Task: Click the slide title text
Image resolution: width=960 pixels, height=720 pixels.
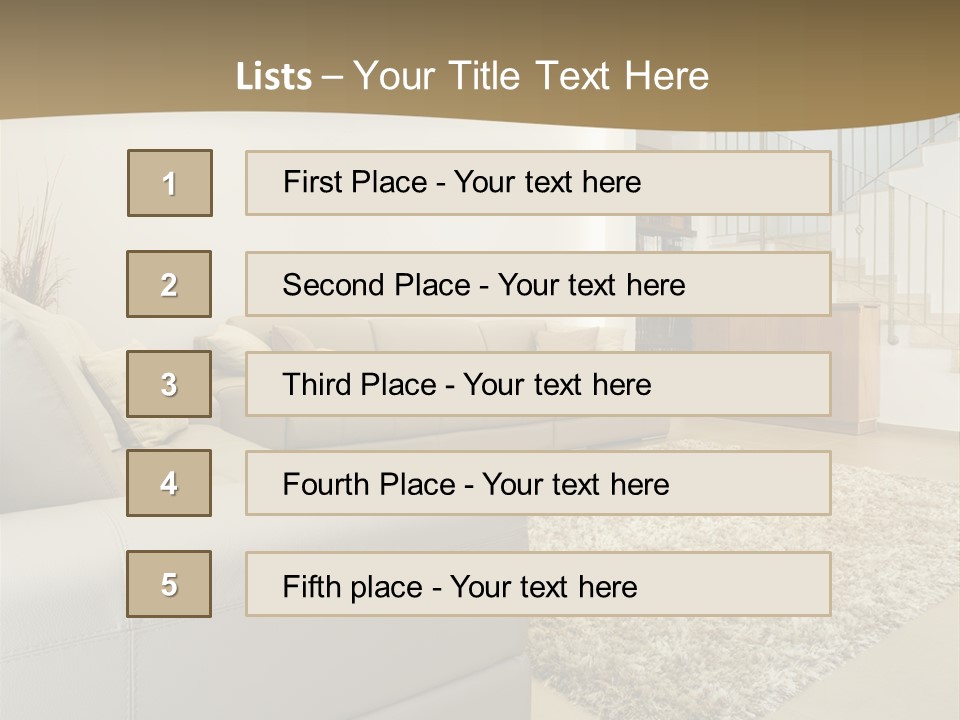Action: click(x=472, y=76)
